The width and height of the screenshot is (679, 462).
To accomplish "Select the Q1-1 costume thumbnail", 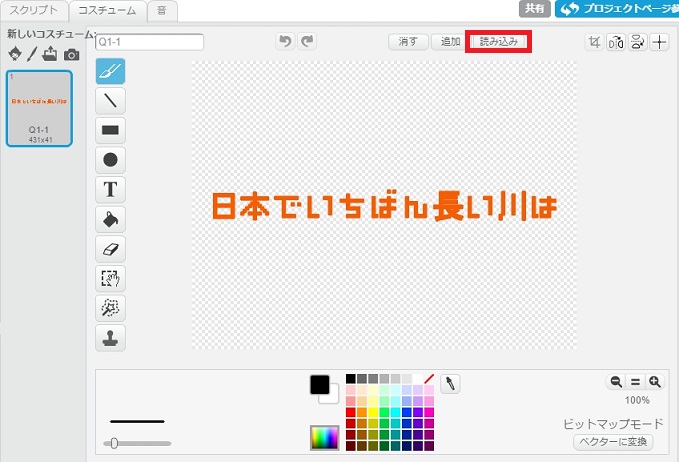I will (x=39, y=108).
